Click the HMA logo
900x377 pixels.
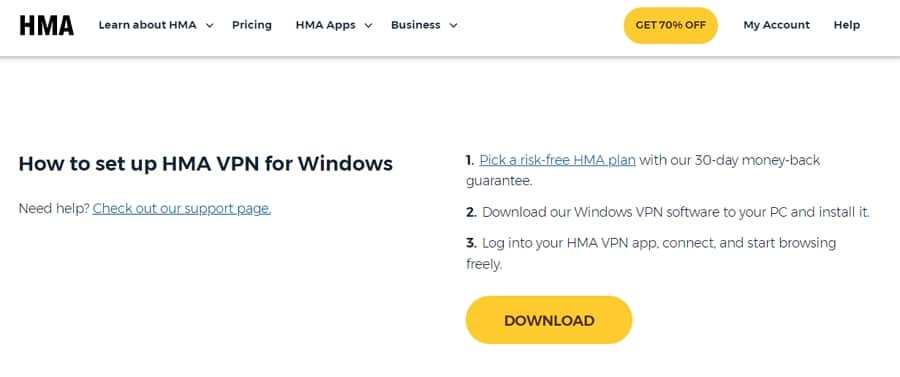[x=46, y=25]
